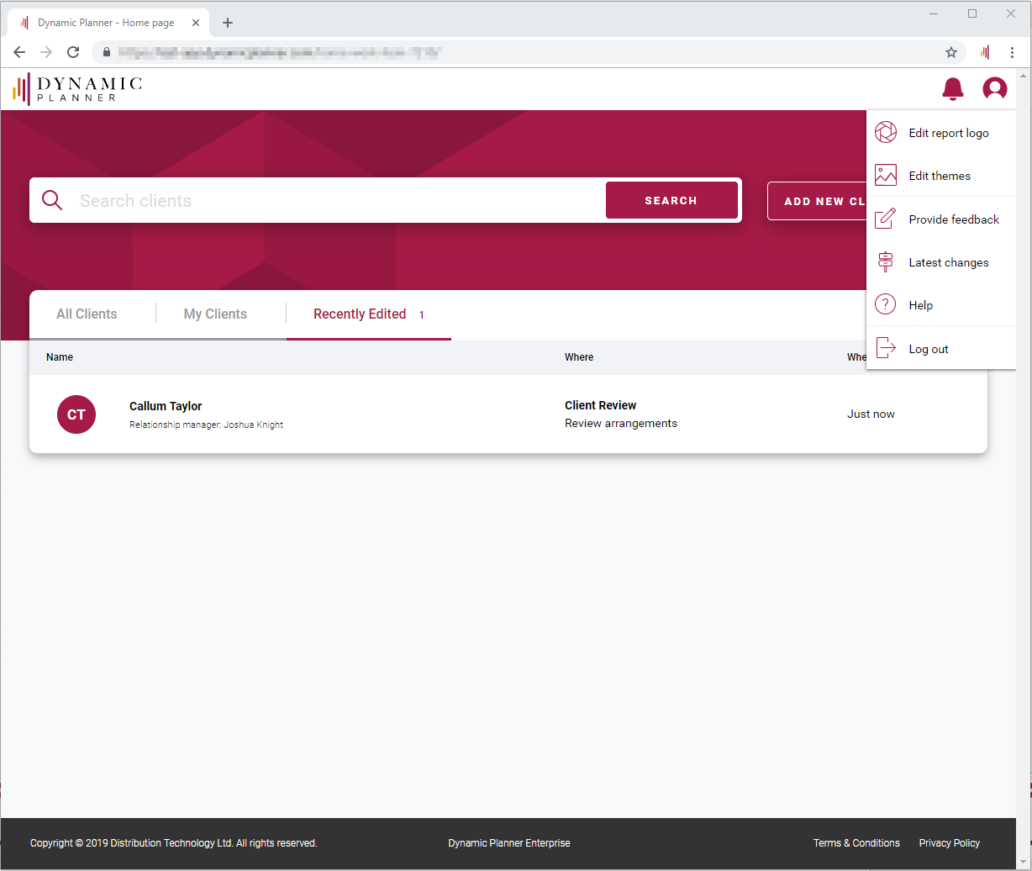Open Help via the question mark icon
This screenshot has height=871, width=1032.
(886, 305)
